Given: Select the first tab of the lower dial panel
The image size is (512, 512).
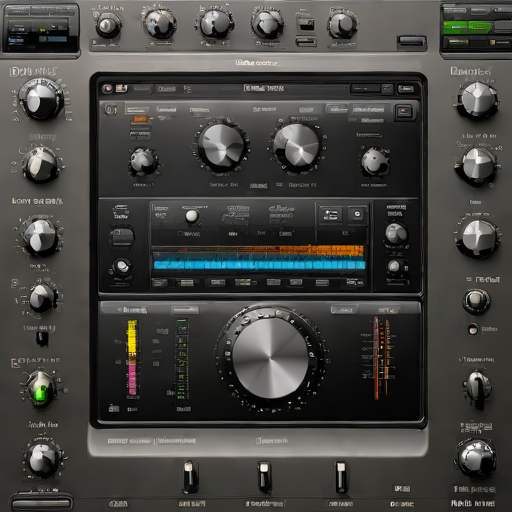Looking at the screenshot, I should pos(133,310).
